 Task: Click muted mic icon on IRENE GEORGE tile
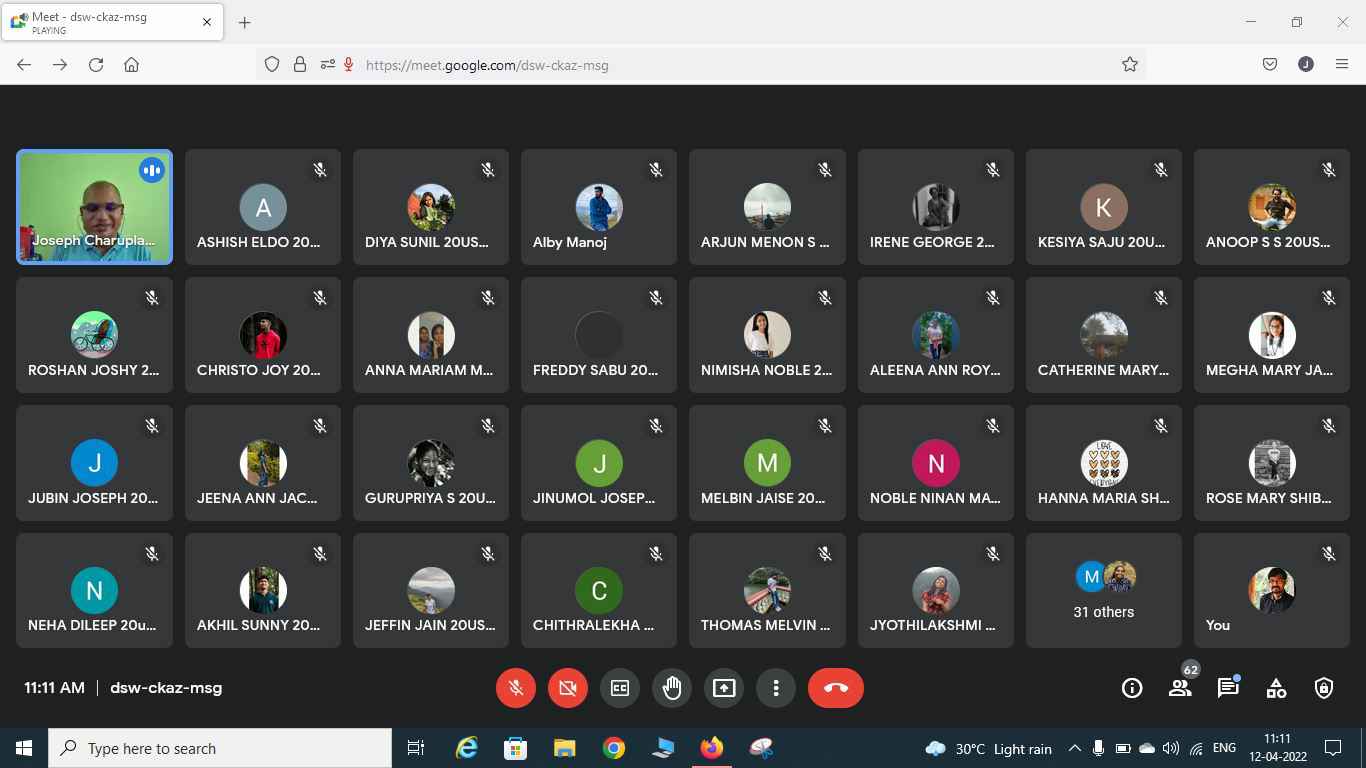click(x=993, y=170)
